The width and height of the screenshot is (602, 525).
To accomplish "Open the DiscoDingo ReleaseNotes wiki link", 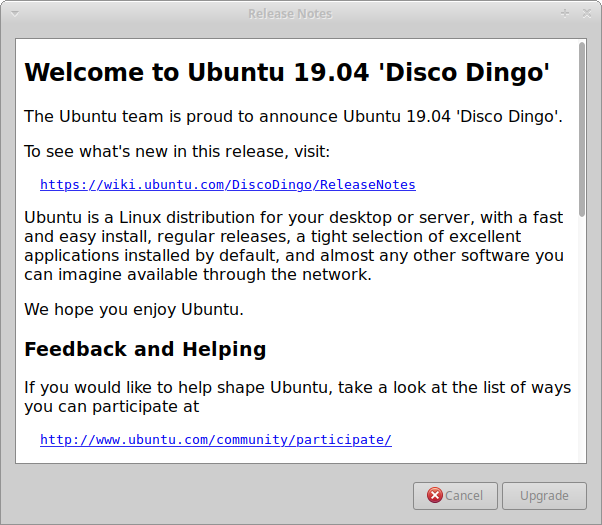I will [228, 185].
